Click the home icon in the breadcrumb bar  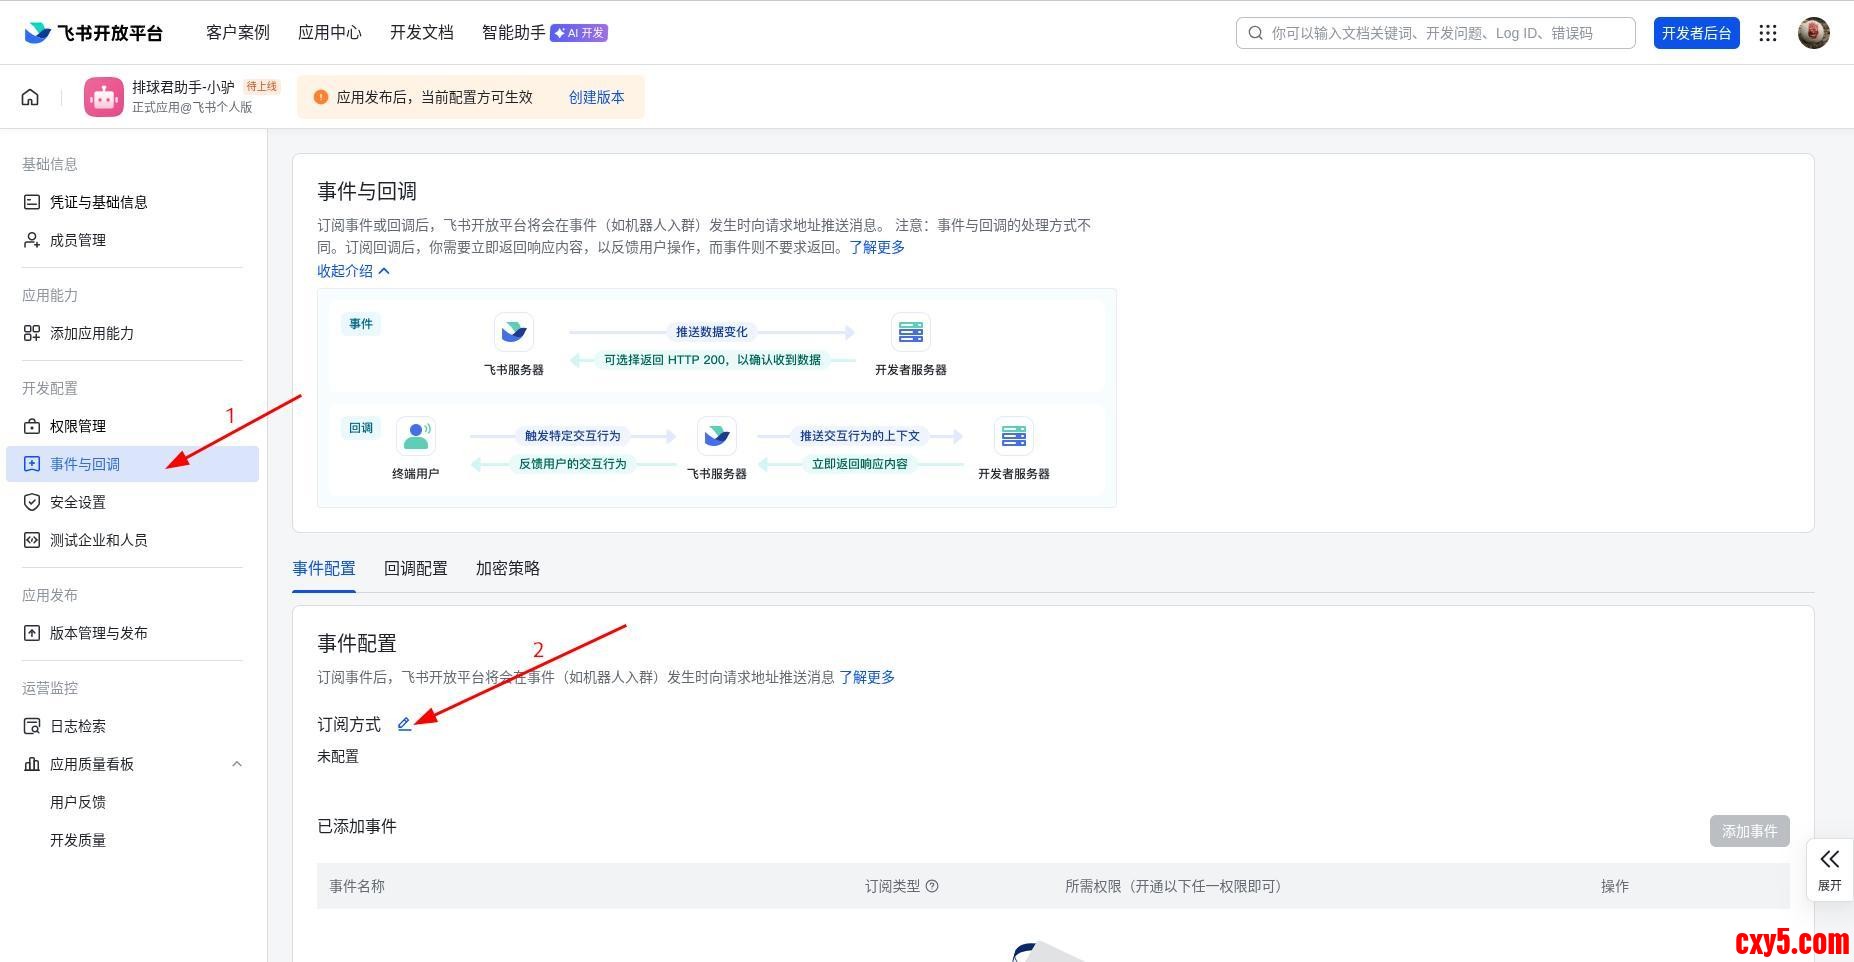coord(30,97)
